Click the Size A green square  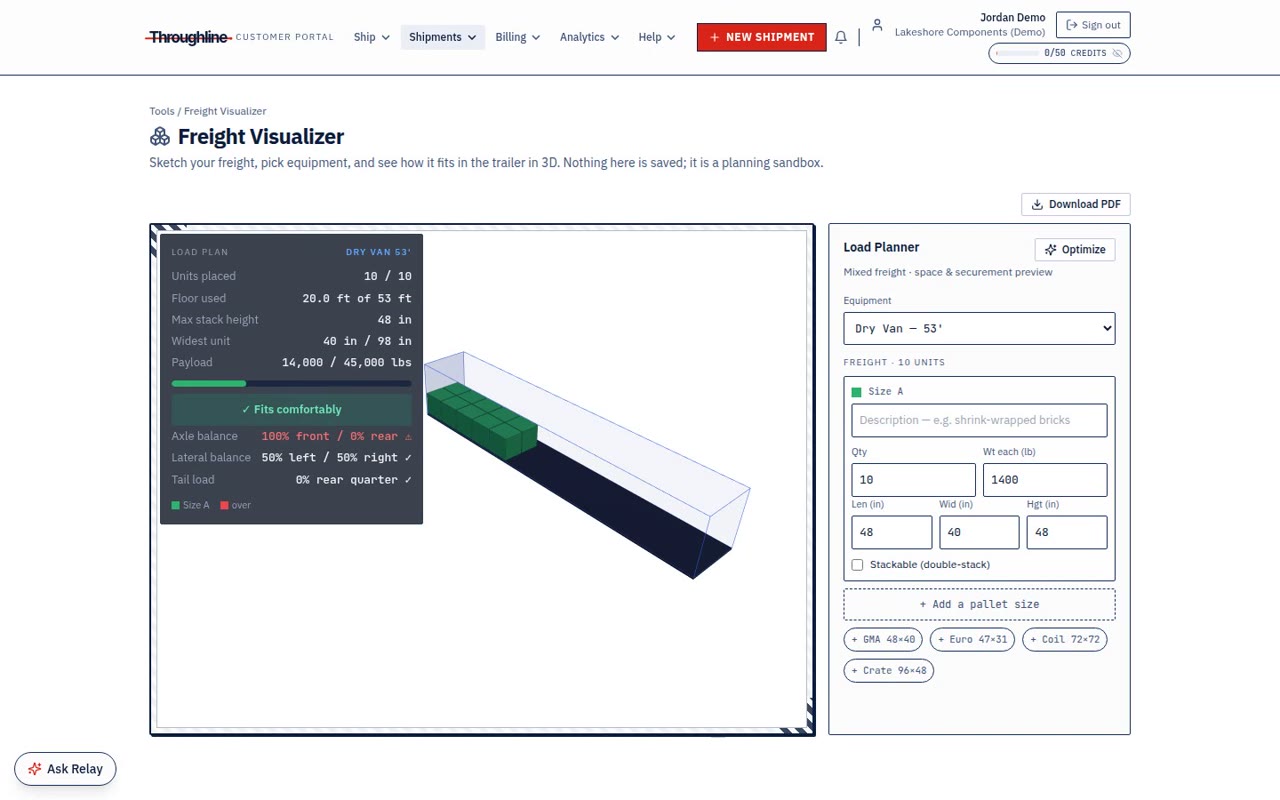856,392
